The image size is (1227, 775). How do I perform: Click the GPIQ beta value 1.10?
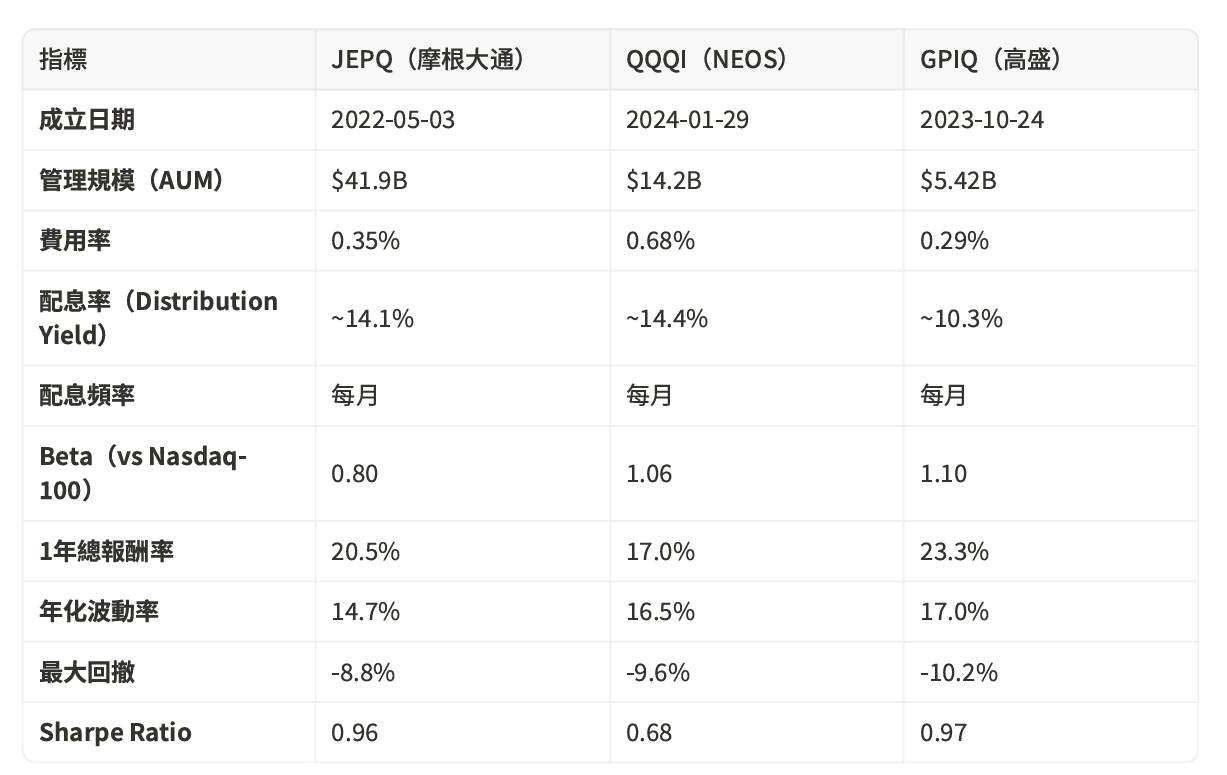coord(944,473)
